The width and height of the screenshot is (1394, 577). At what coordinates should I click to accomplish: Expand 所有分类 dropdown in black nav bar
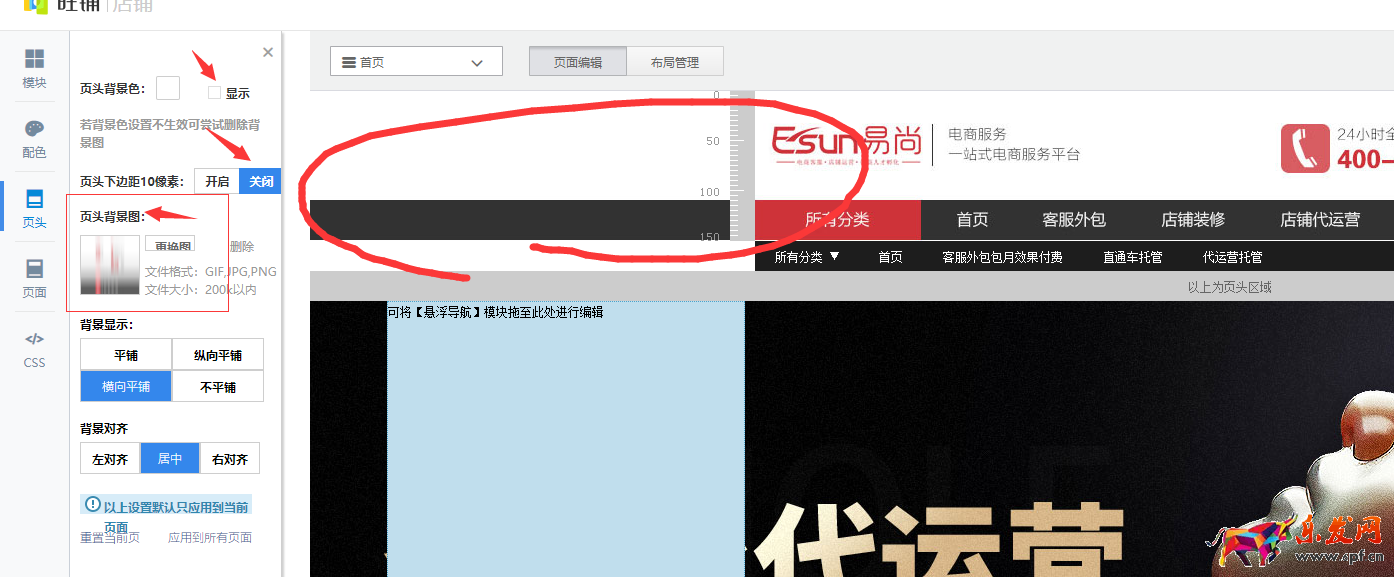(807, 257)
